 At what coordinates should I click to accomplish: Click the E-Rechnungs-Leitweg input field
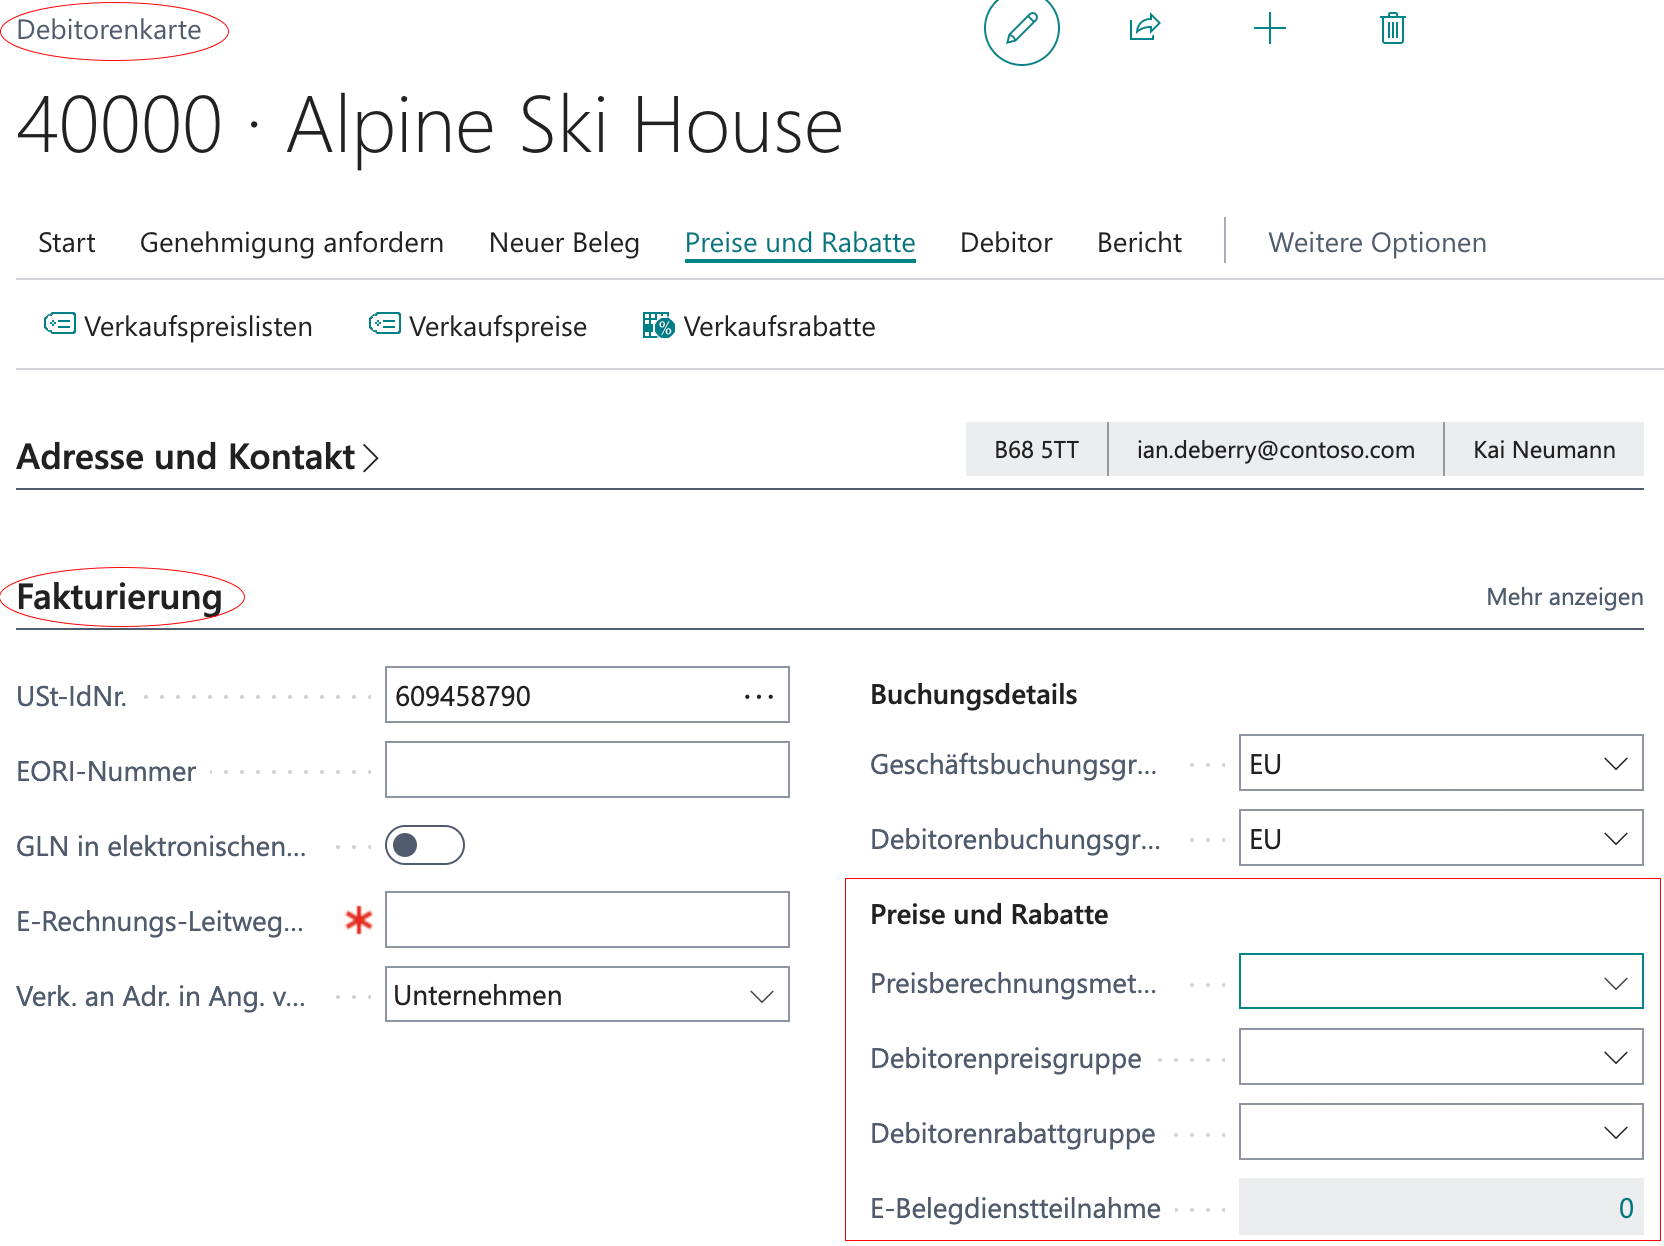(587, 920)
